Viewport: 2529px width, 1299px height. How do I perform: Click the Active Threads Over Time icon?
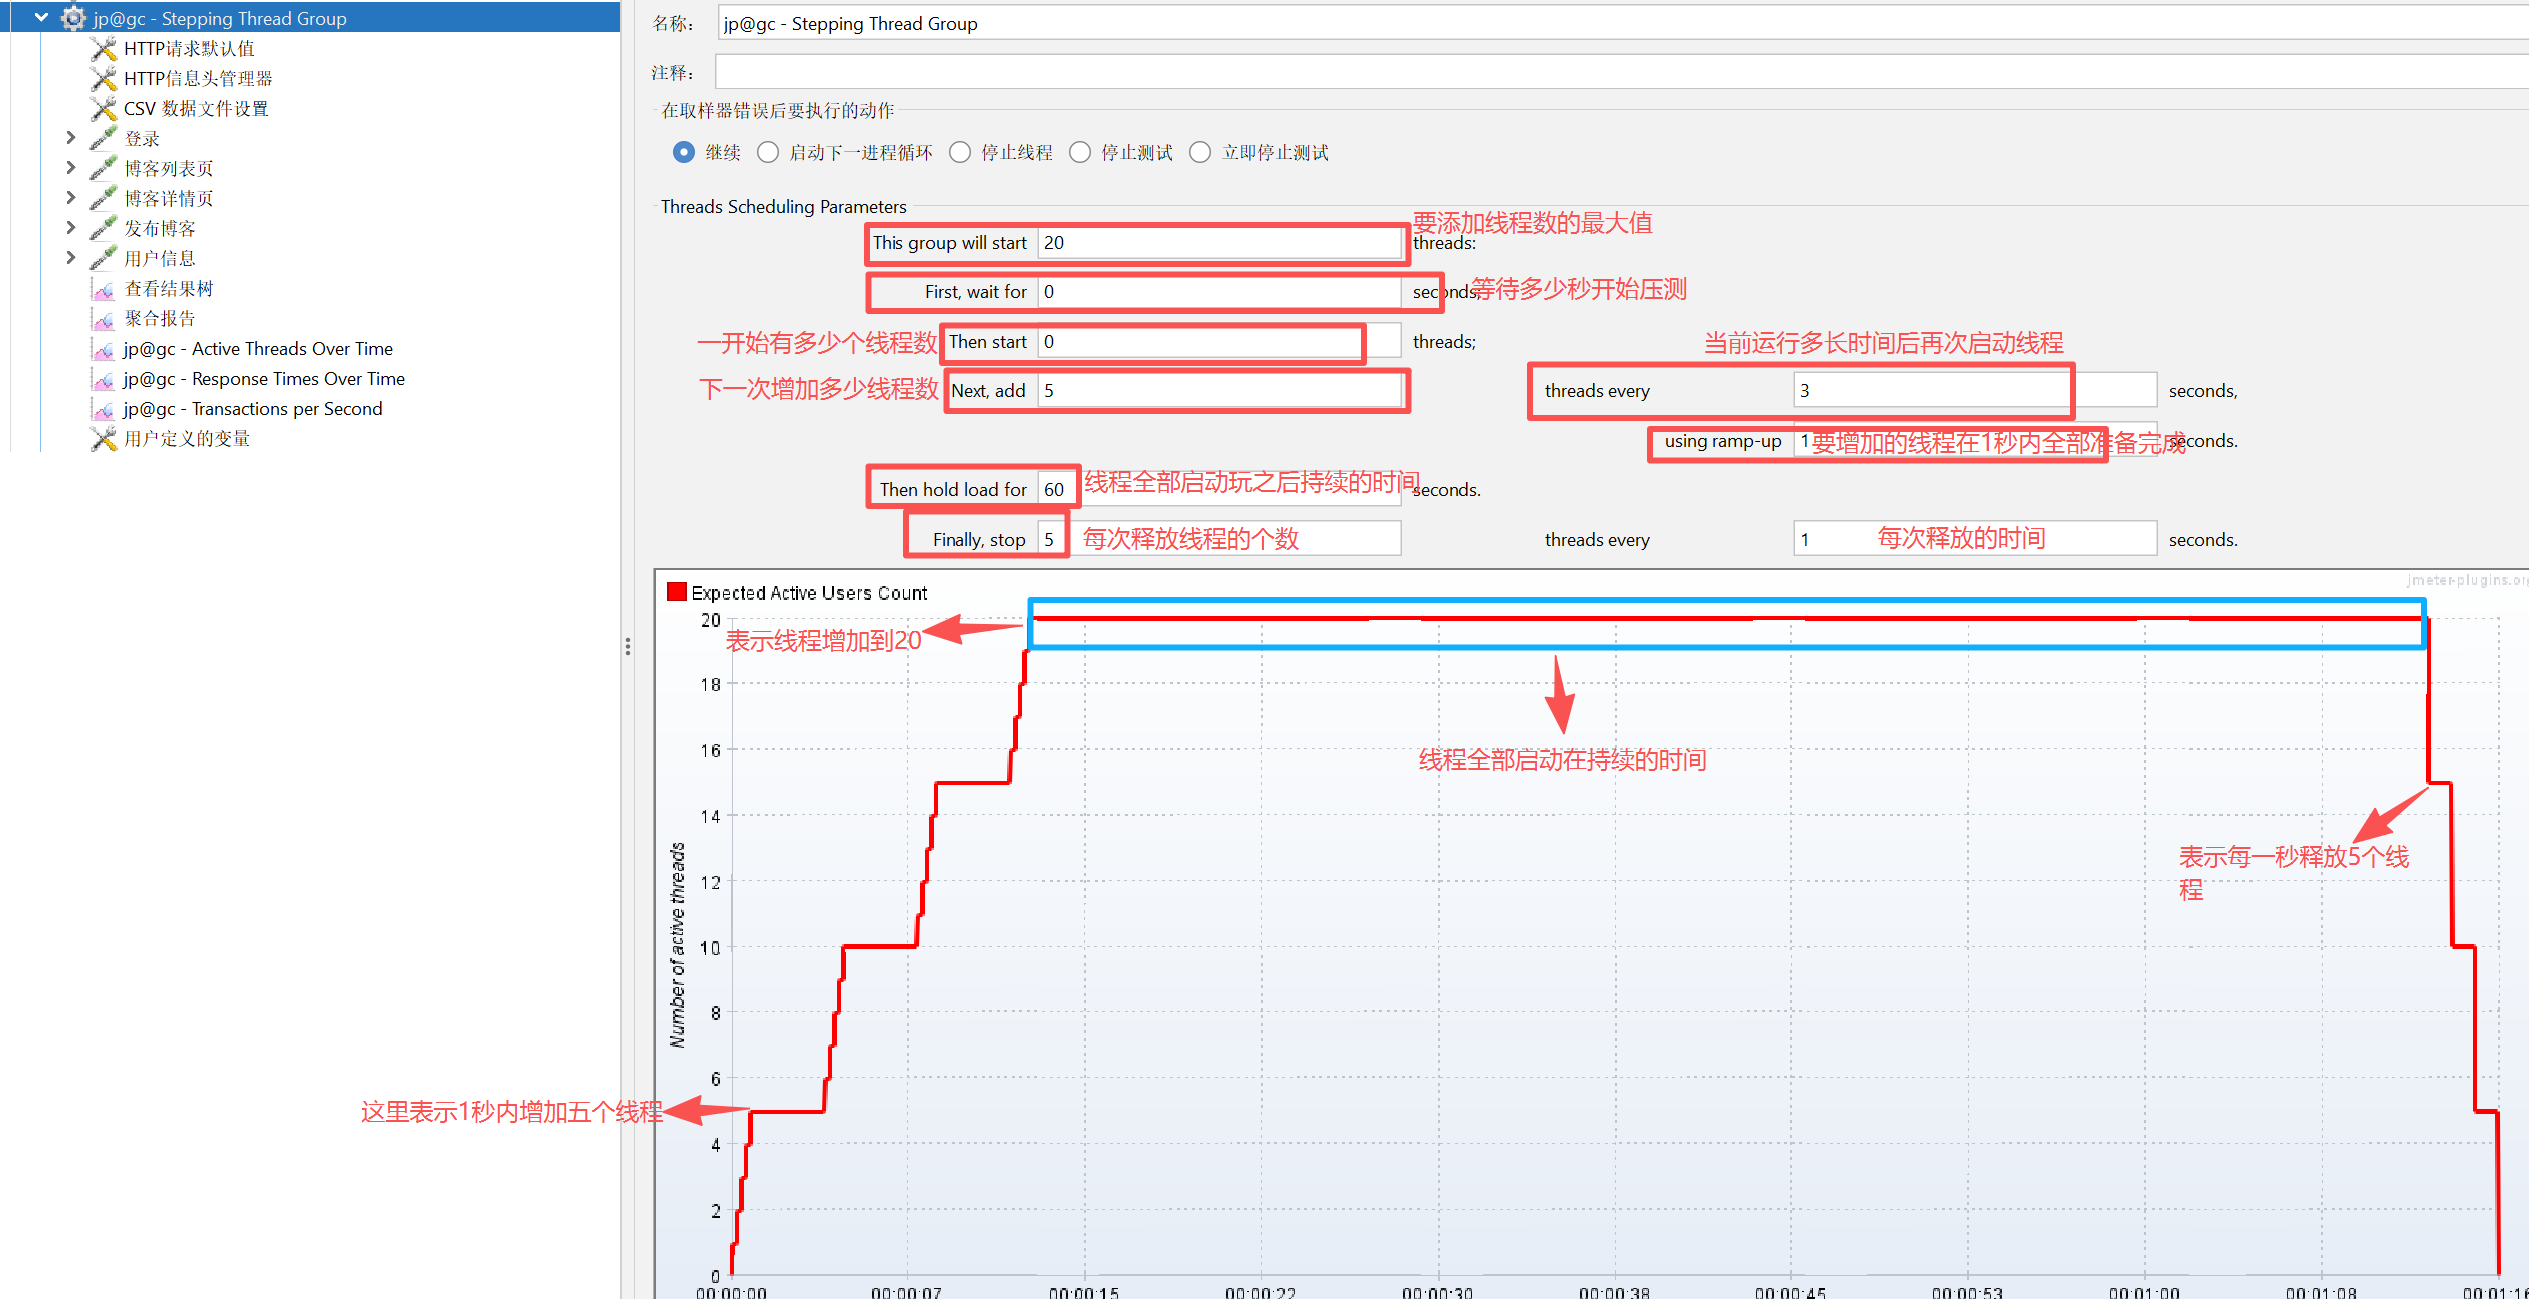pos(103,349)
